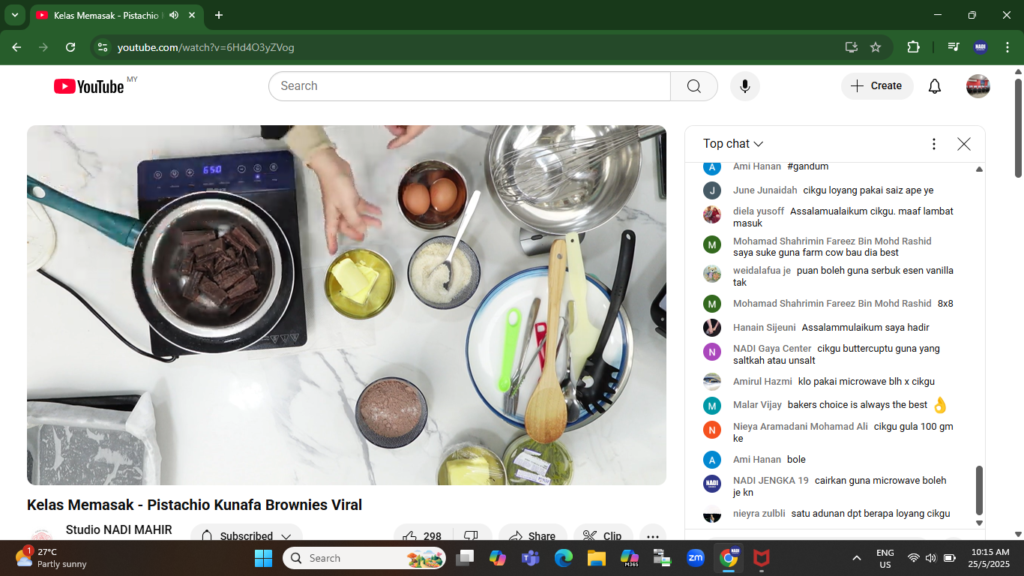
Task: Expand the Top chat dropdown
Action: pyautogui.click(x=733, y=144)
